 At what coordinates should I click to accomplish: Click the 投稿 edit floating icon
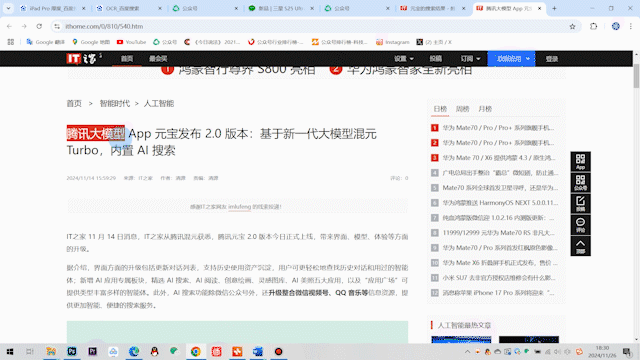[580, 204]
